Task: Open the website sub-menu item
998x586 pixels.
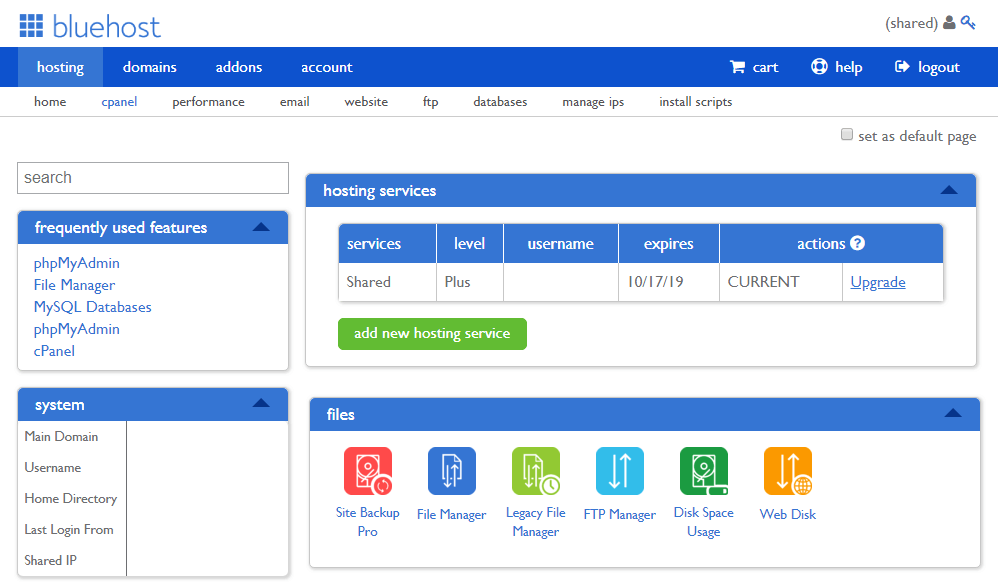Action: (366, 102)
